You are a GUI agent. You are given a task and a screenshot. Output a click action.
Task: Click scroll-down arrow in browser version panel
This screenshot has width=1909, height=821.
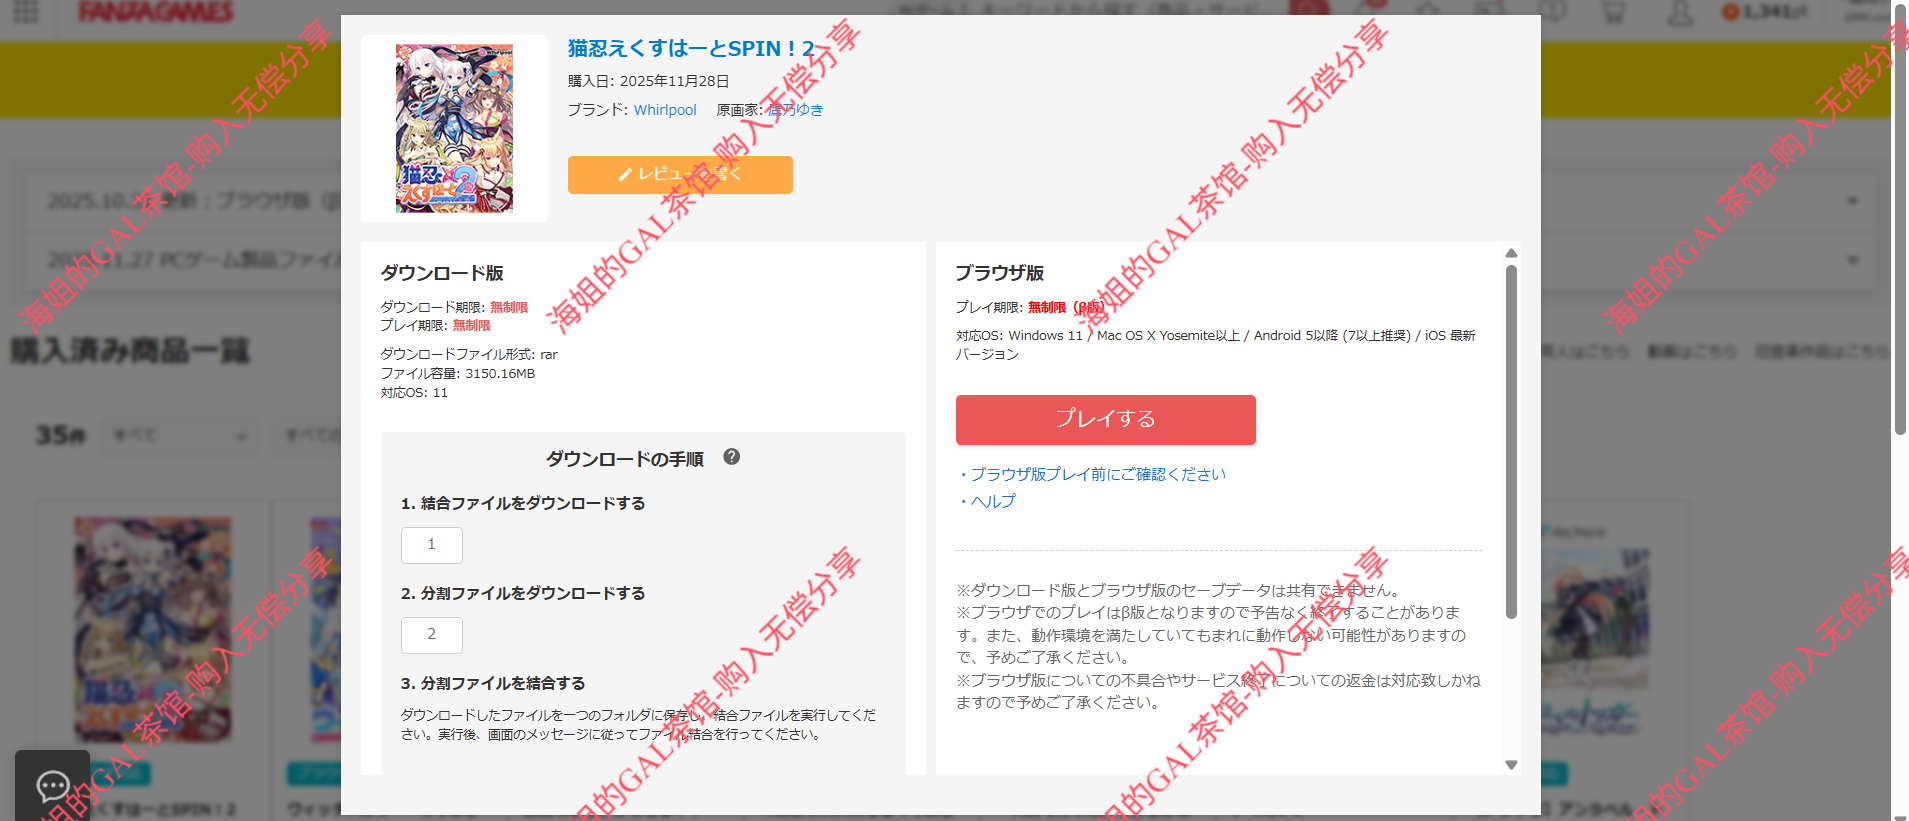[x=1511, y=765]
